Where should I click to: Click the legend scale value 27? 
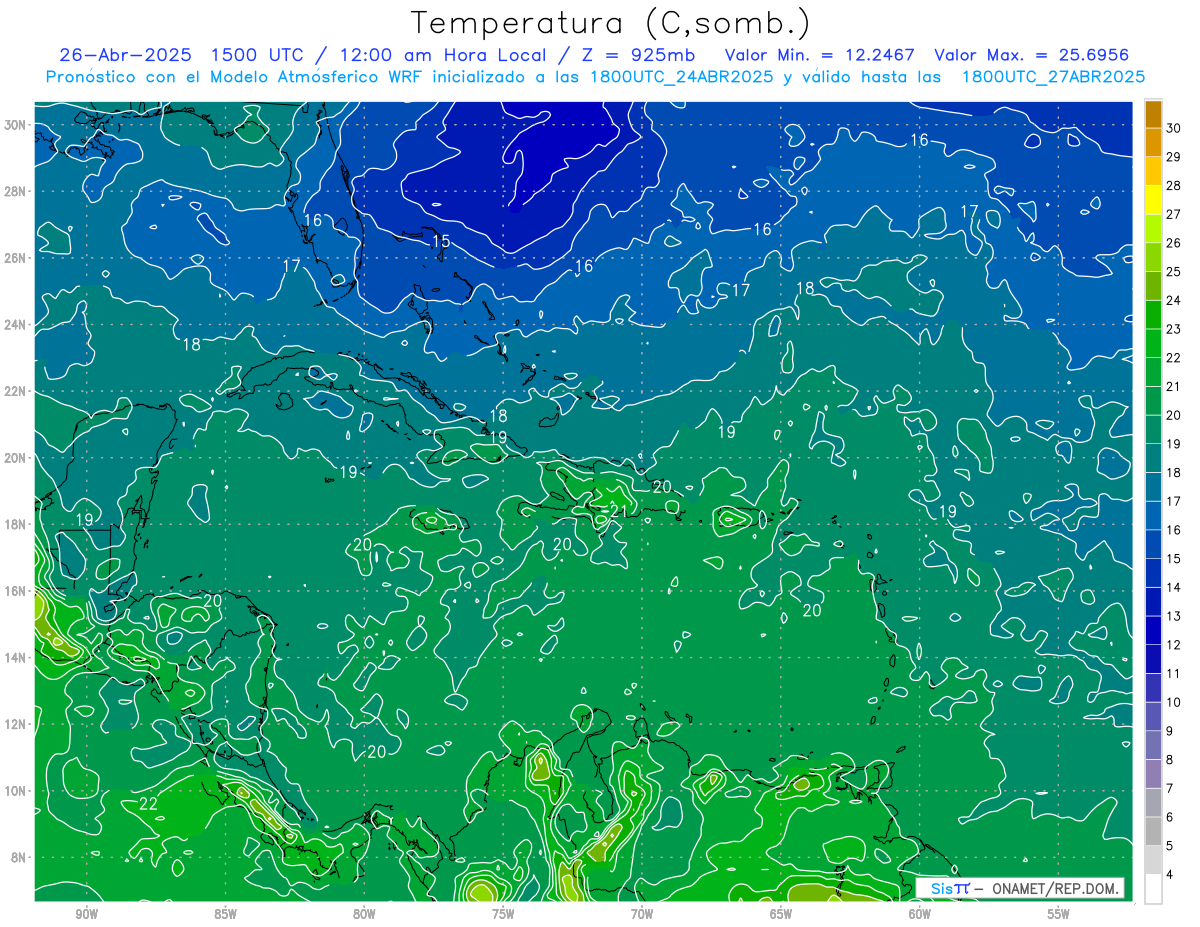(1174, 214)
